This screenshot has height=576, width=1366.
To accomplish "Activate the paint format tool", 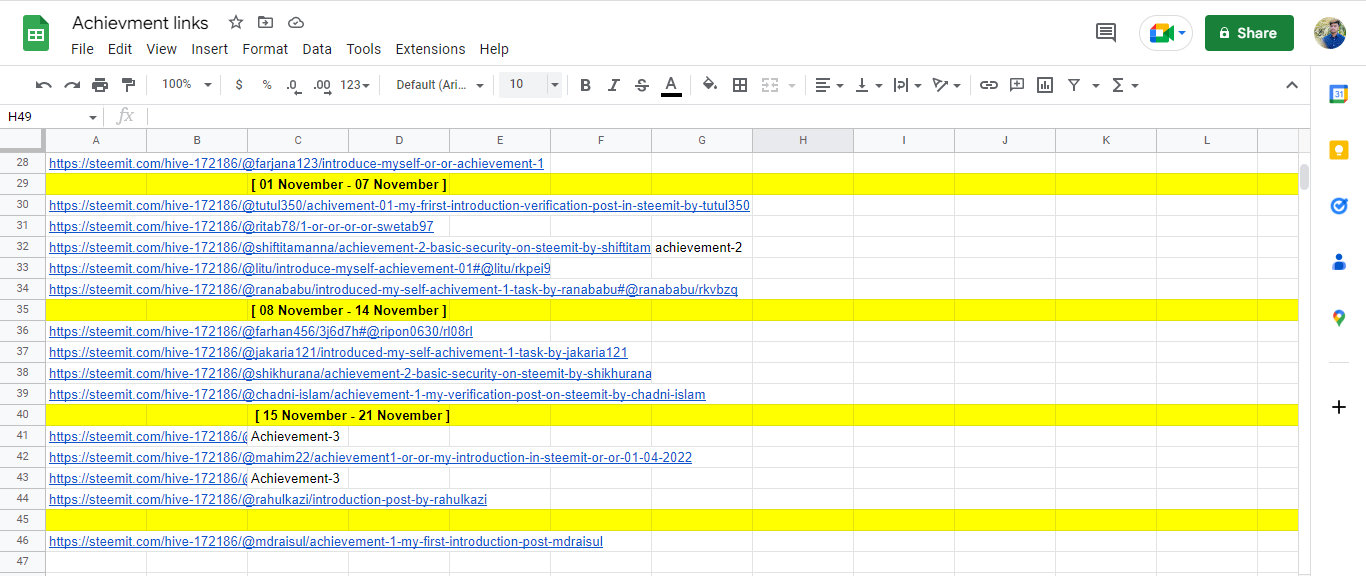I will point(128,85).
